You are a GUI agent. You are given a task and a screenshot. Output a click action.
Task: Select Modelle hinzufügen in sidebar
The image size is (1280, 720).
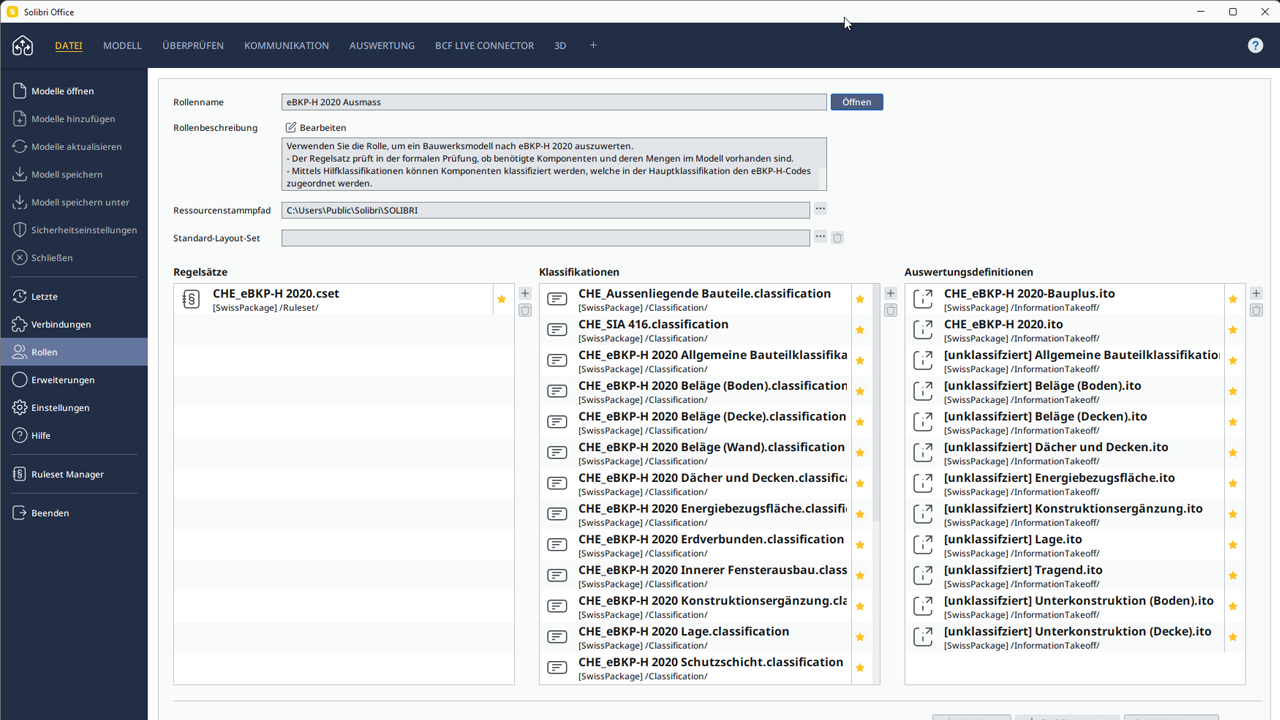click(x=74, y=119)
